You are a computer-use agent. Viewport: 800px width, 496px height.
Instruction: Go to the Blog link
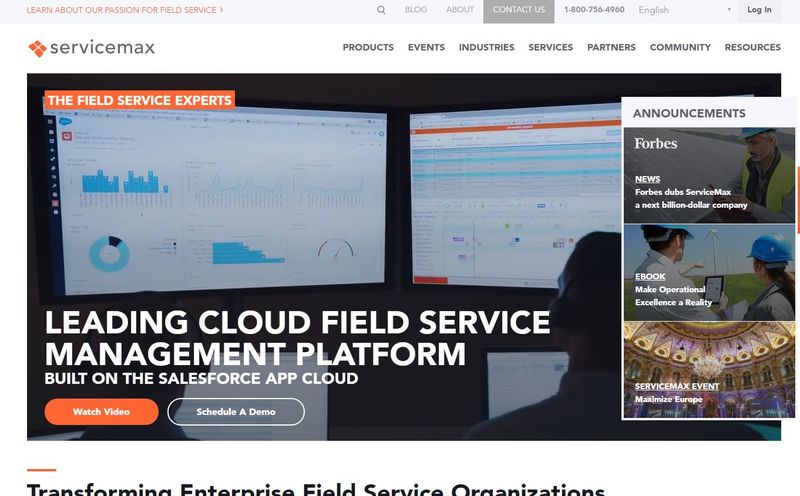(416, 10)
